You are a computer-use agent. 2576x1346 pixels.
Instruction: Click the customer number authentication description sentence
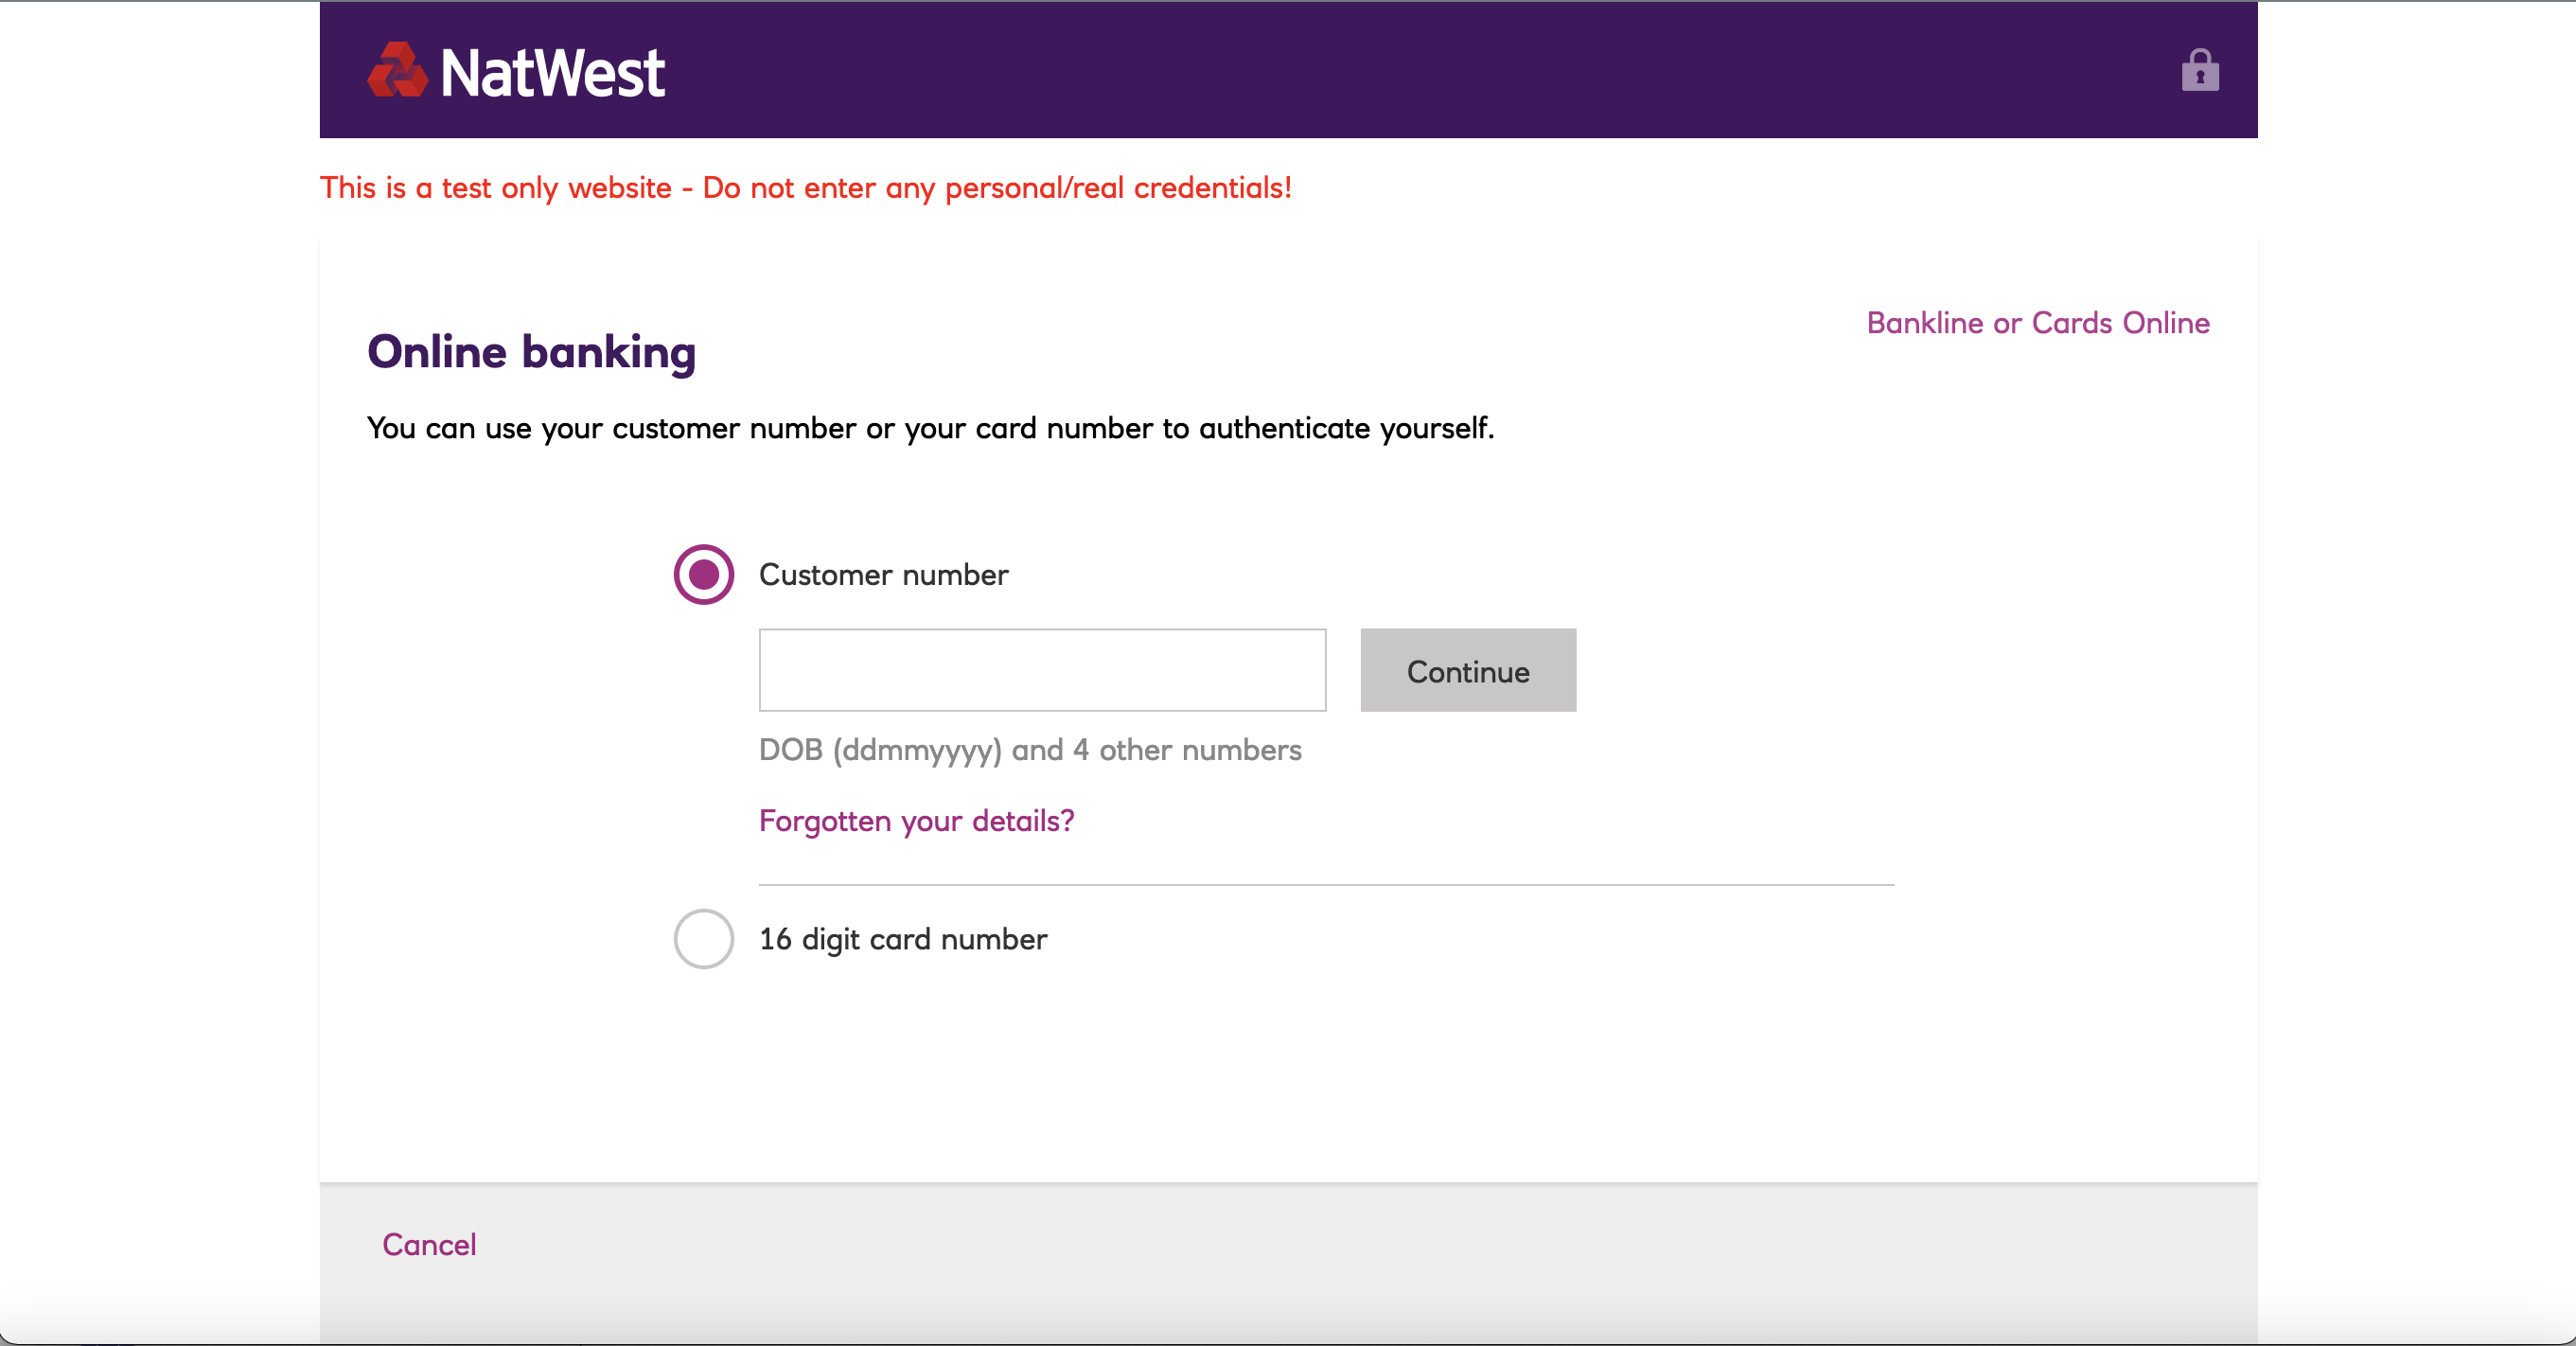(x=930, y=428)
